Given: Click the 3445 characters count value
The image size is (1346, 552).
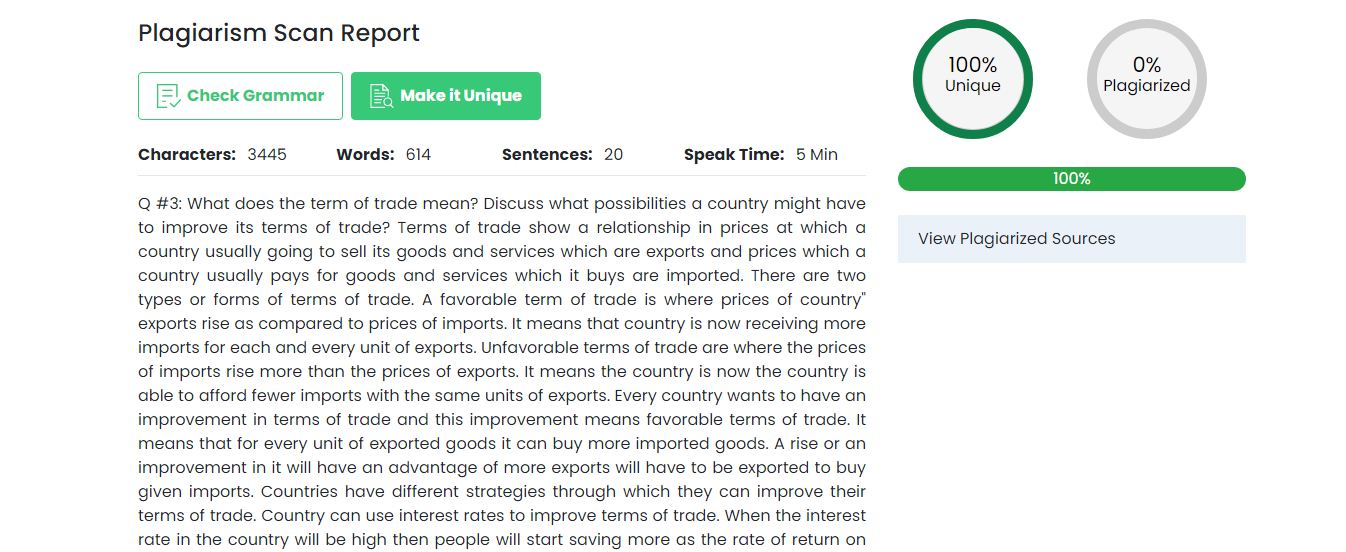Looking at the screenshot, I should 267,155.
